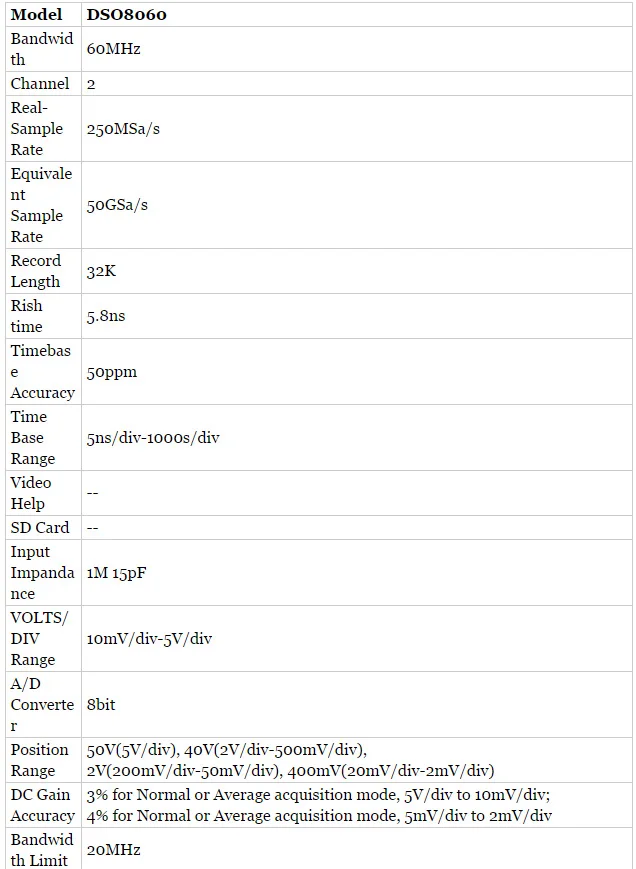Select the 60MHz bandwidth value
Image resolution: width=636 pixels, height=869 pixels.
(114, 49)
